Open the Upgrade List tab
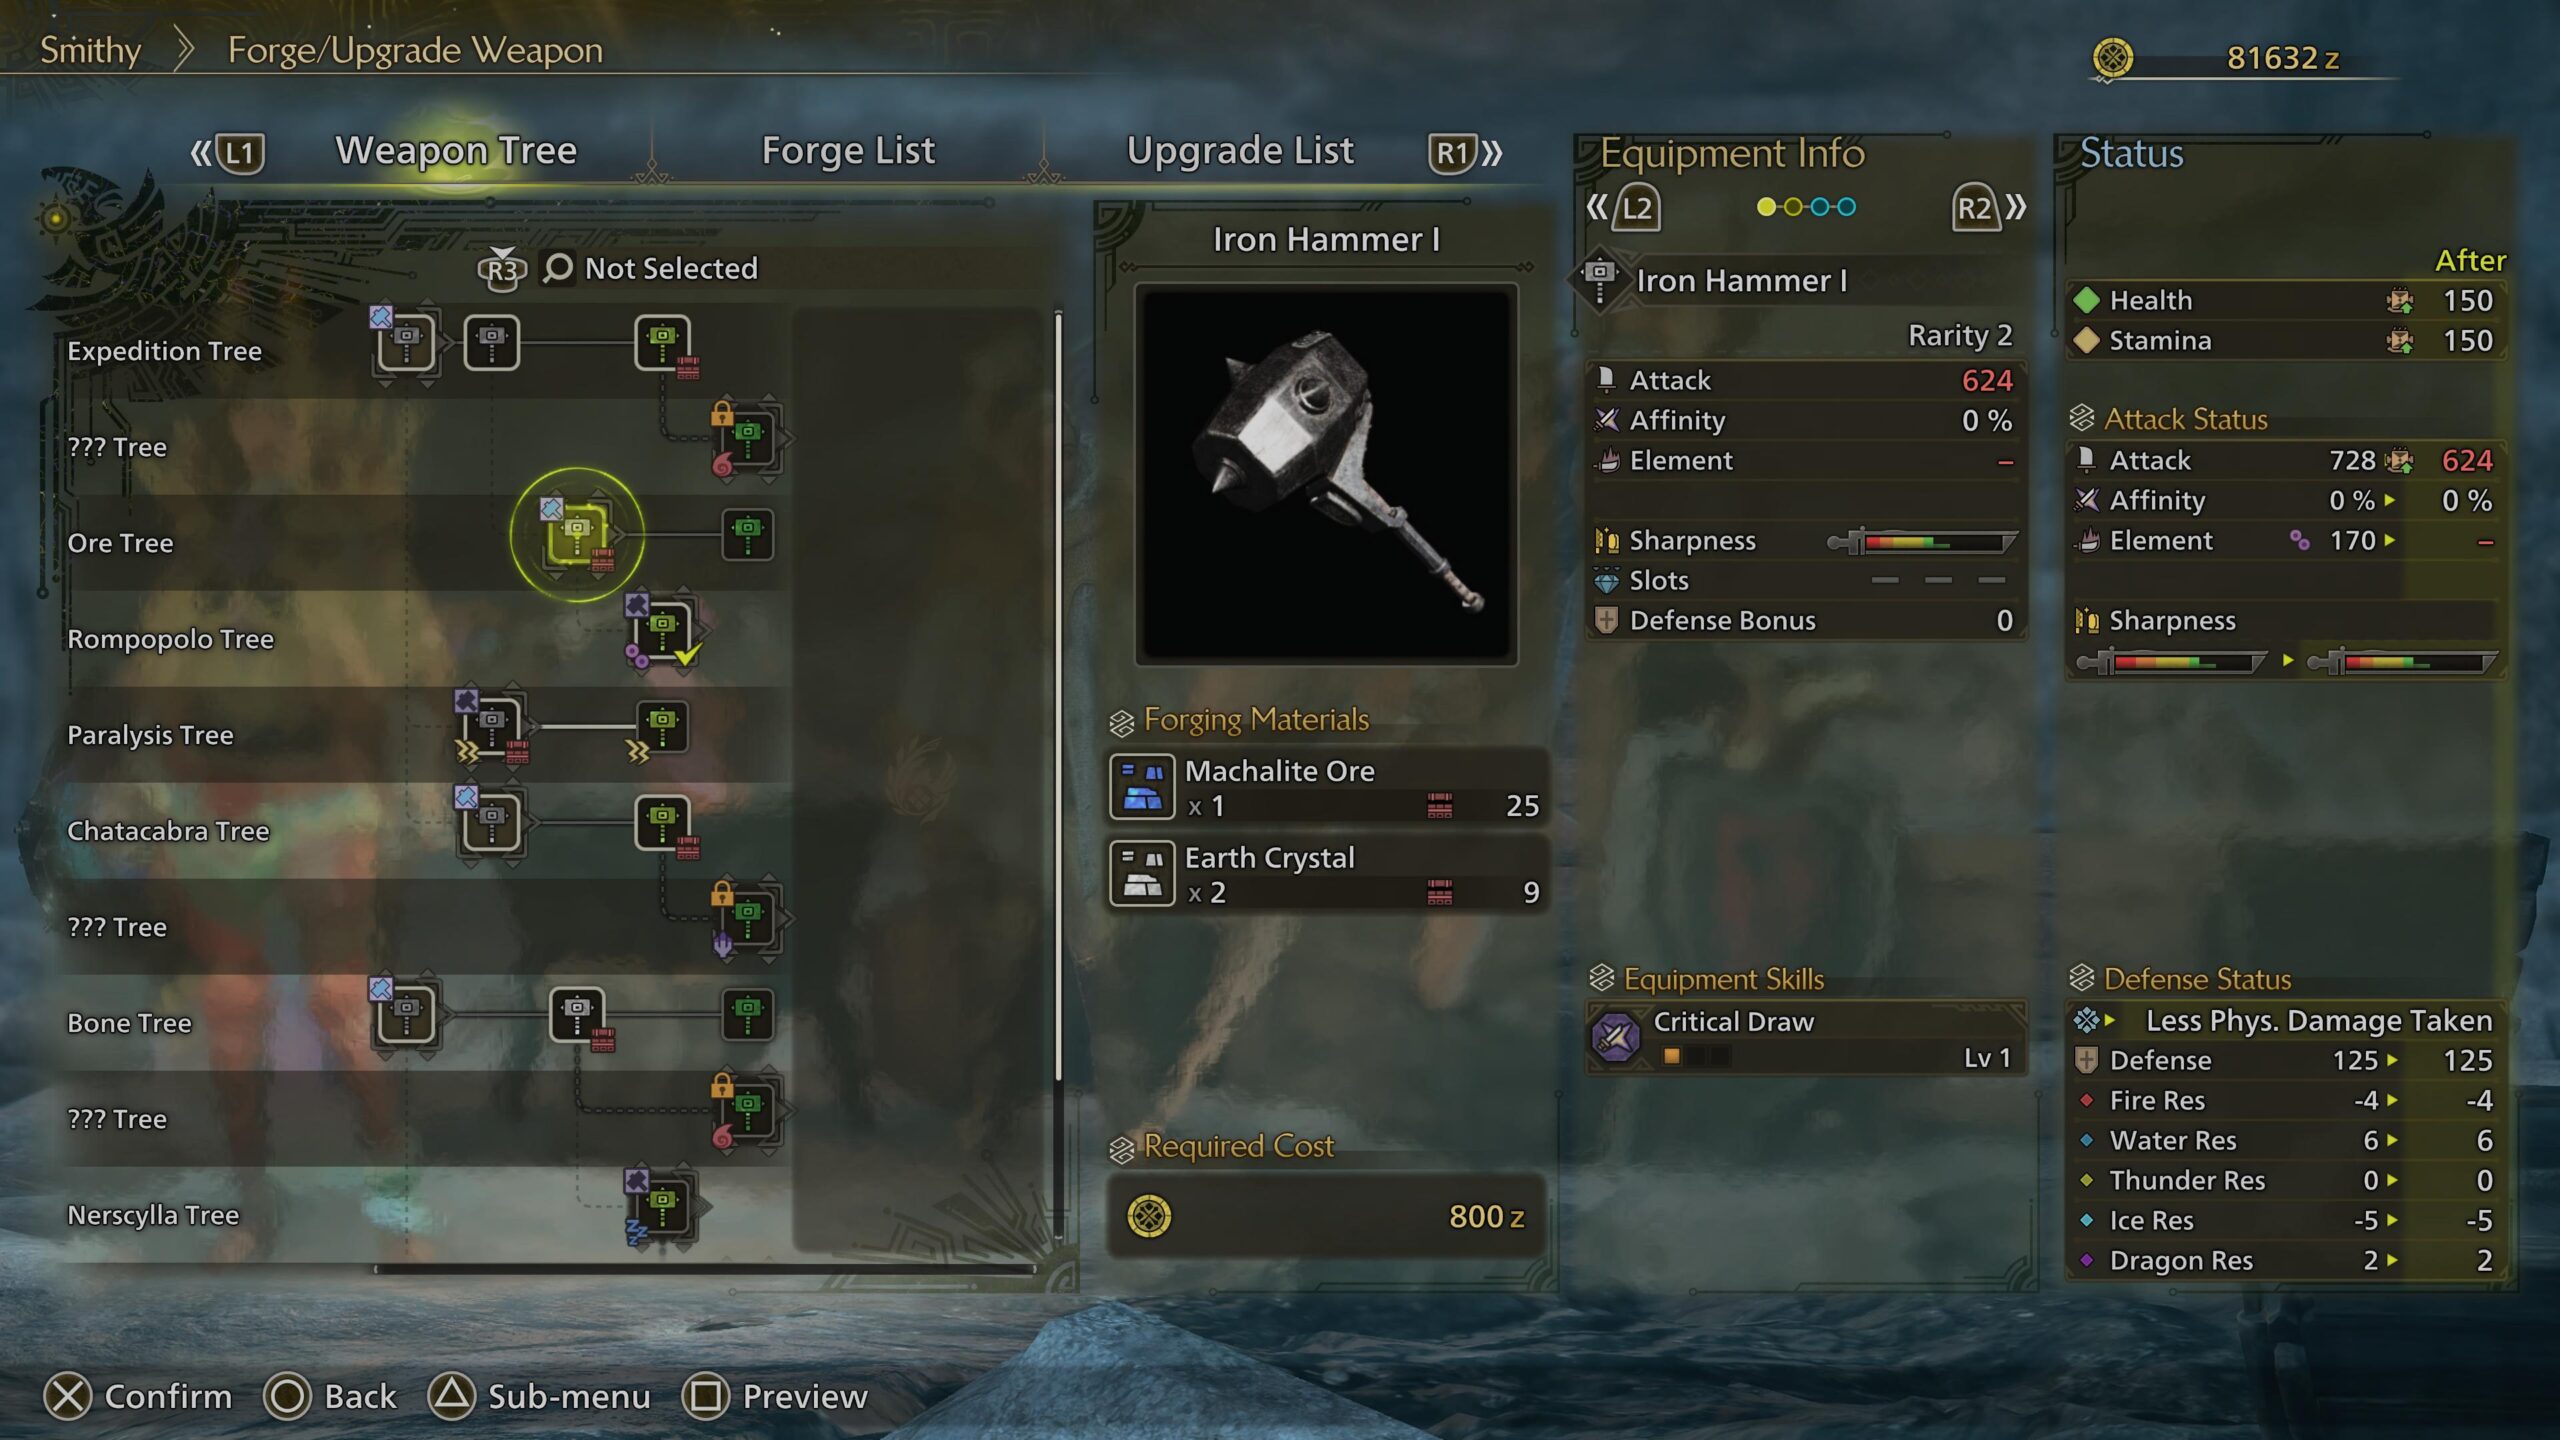2560x1440 pixels. click(x=1240, y=151)
